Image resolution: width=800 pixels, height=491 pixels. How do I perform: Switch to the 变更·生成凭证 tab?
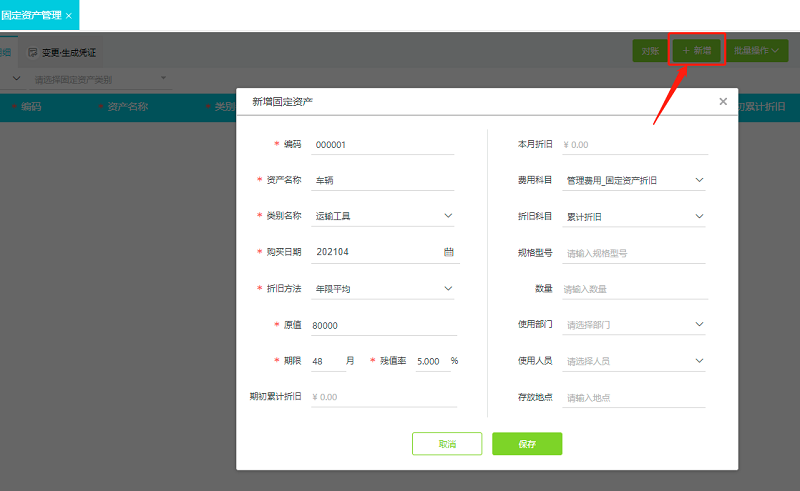(62, 52)
